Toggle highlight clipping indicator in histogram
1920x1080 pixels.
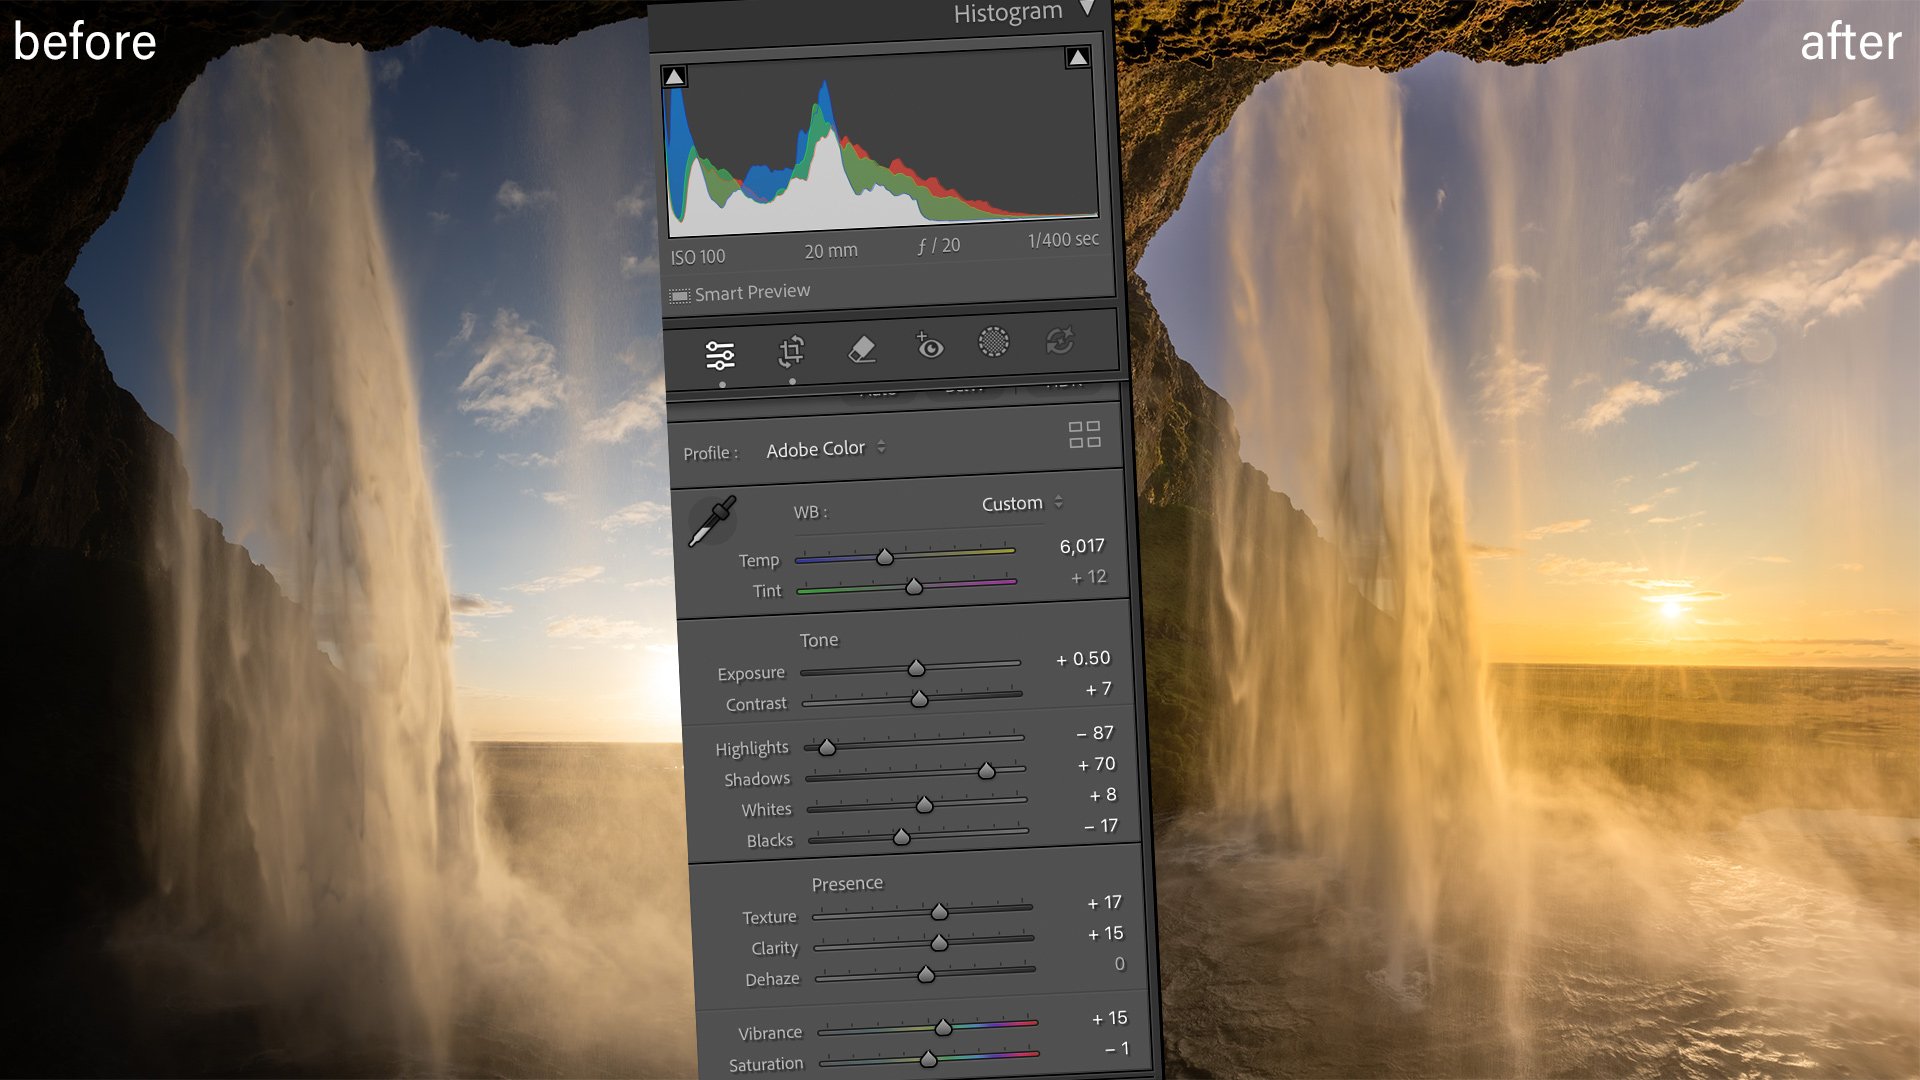(x=1077, y=57)
